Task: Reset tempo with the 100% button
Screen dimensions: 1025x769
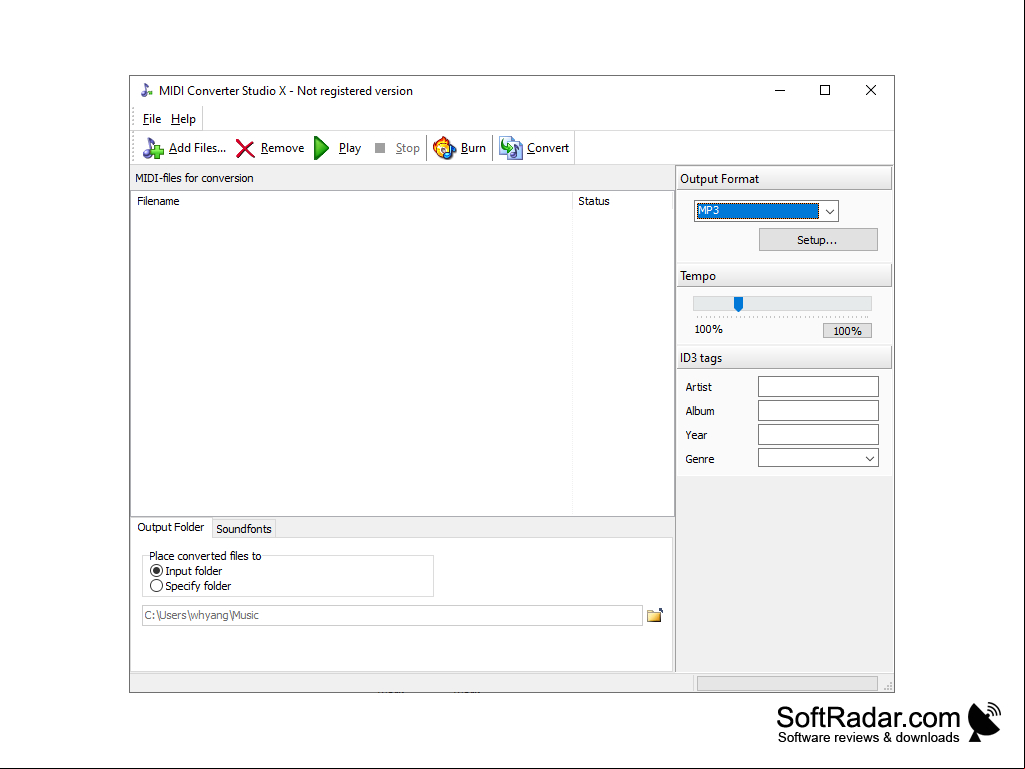Action: (847, 331)
